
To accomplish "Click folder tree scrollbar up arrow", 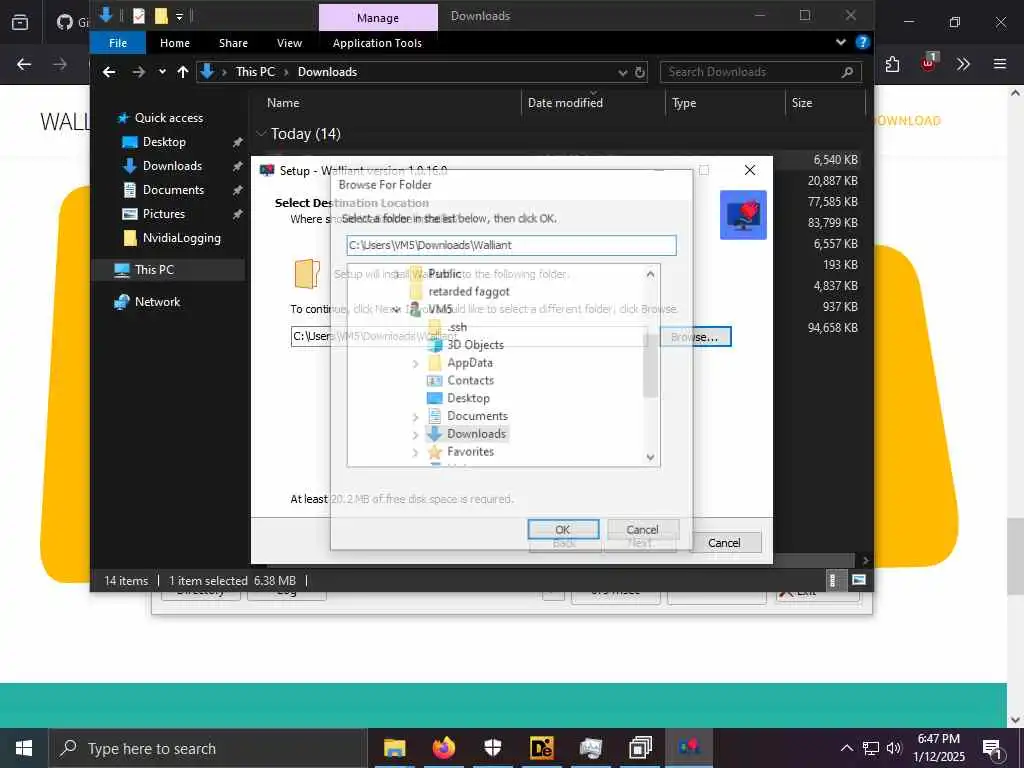I will 650,274.
